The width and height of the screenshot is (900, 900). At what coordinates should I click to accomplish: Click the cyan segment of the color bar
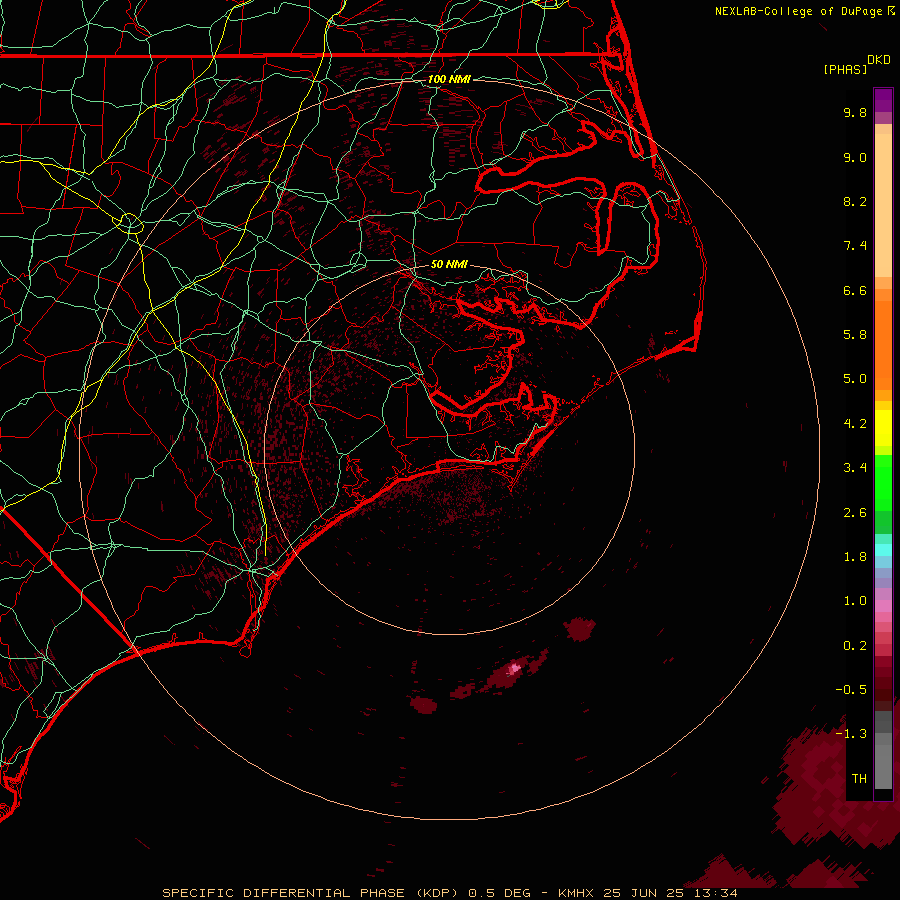883,549
